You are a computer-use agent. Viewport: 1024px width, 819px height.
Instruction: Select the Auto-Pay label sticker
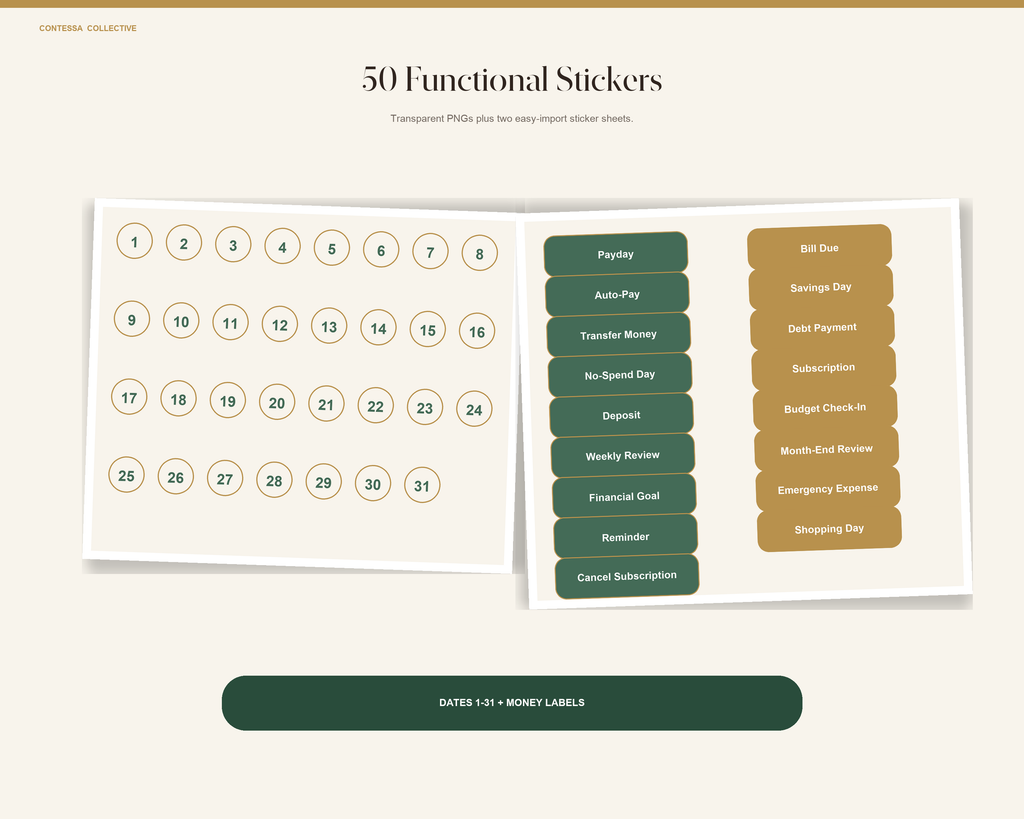(617, 295)
